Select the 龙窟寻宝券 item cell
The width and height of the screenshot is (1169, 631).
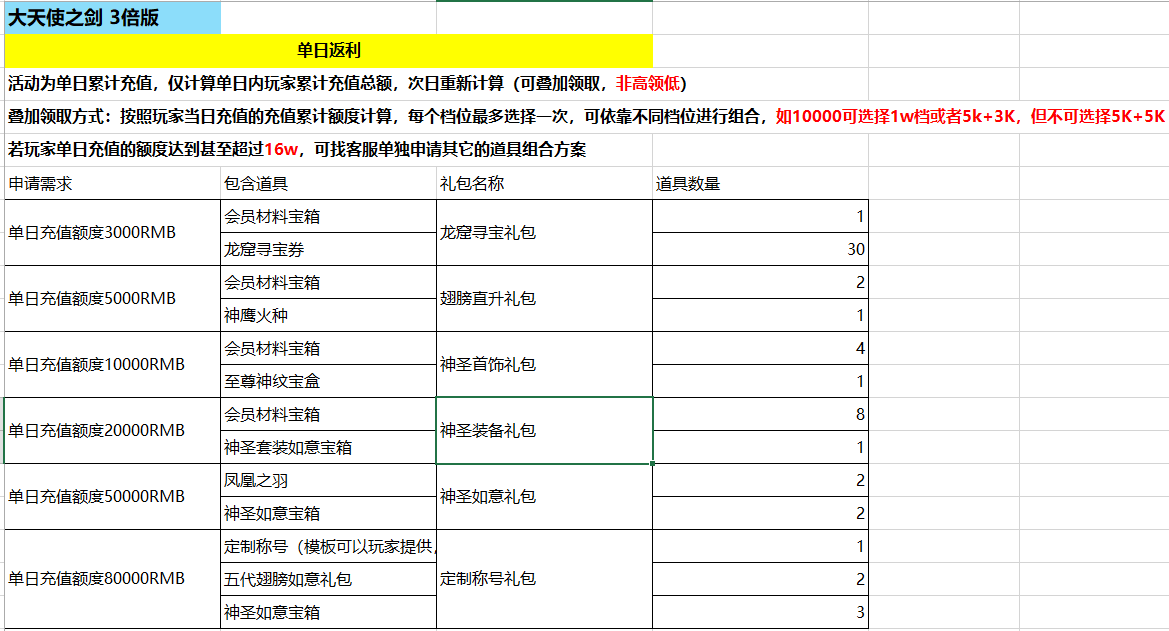(329, 249)
